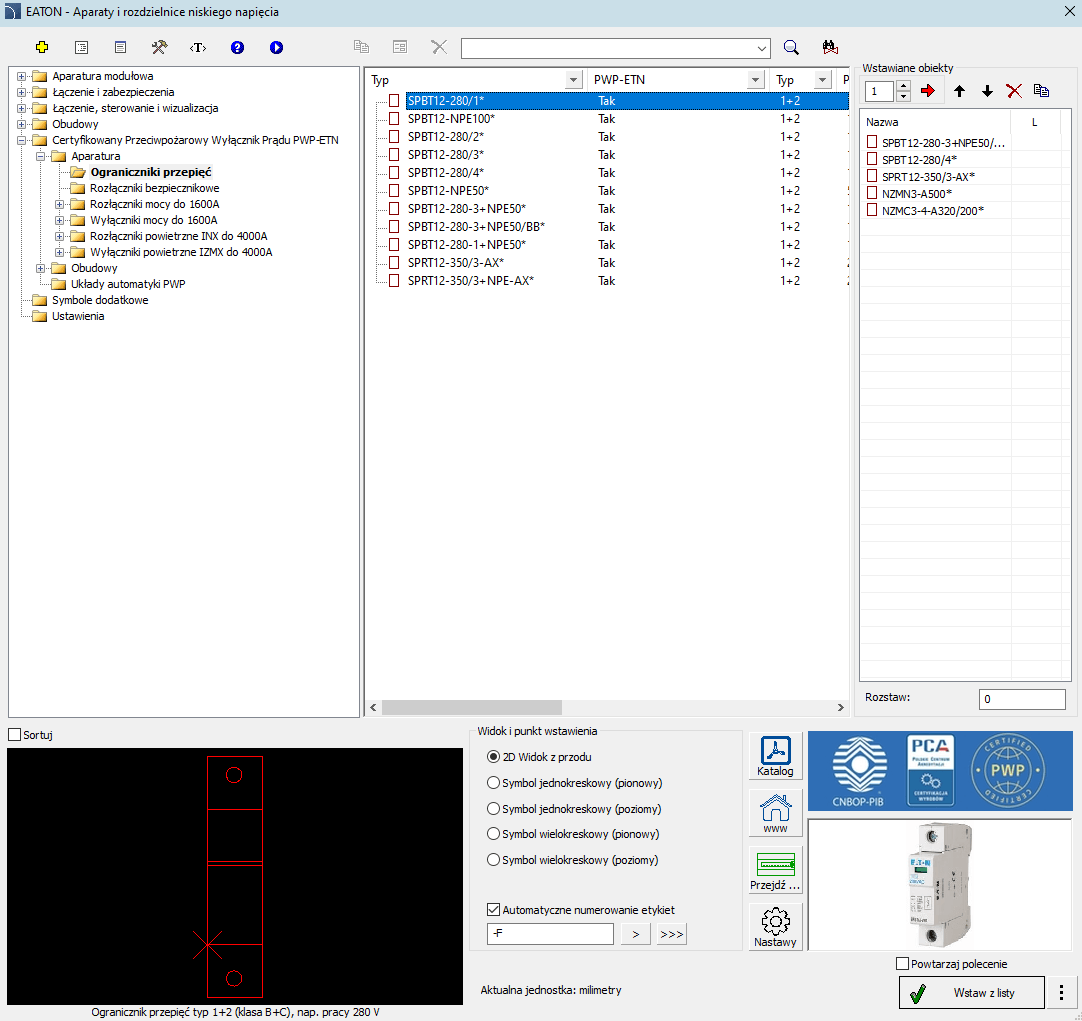Select Ograniczniki przepięć folder
This screenshot has height=1021, width=1082.
pyautogui.click(x=151, y=172)
